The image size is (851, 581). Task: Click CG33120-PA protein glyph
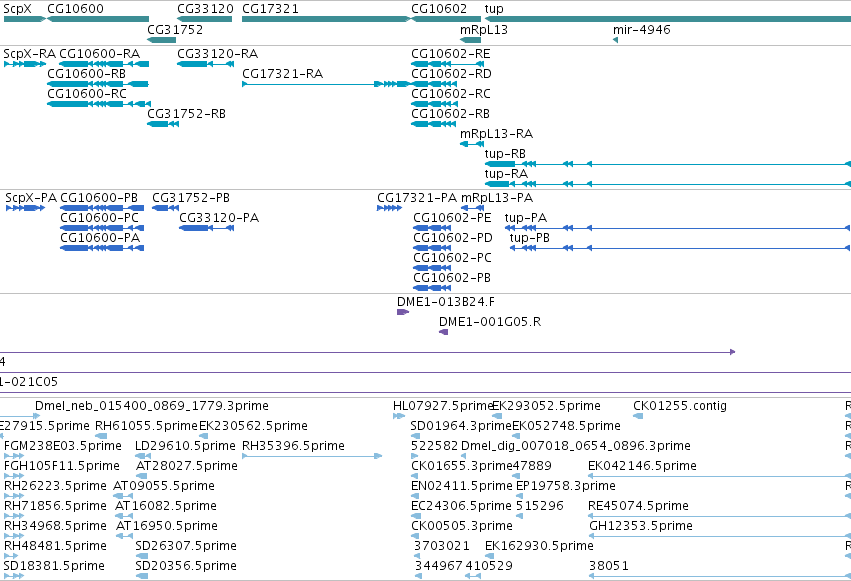207,228
